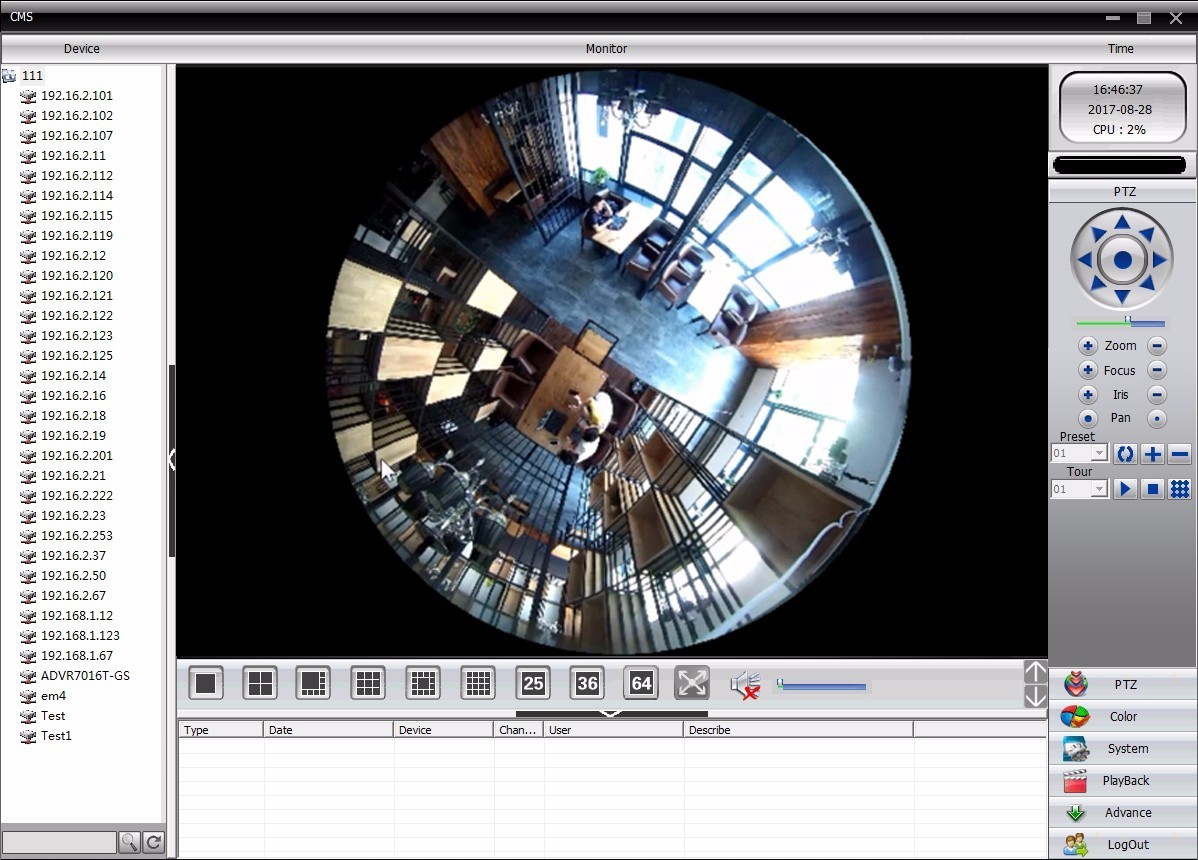Switch to 64-view layout
Screen dimensions: 1198x860
coord(641,684)
